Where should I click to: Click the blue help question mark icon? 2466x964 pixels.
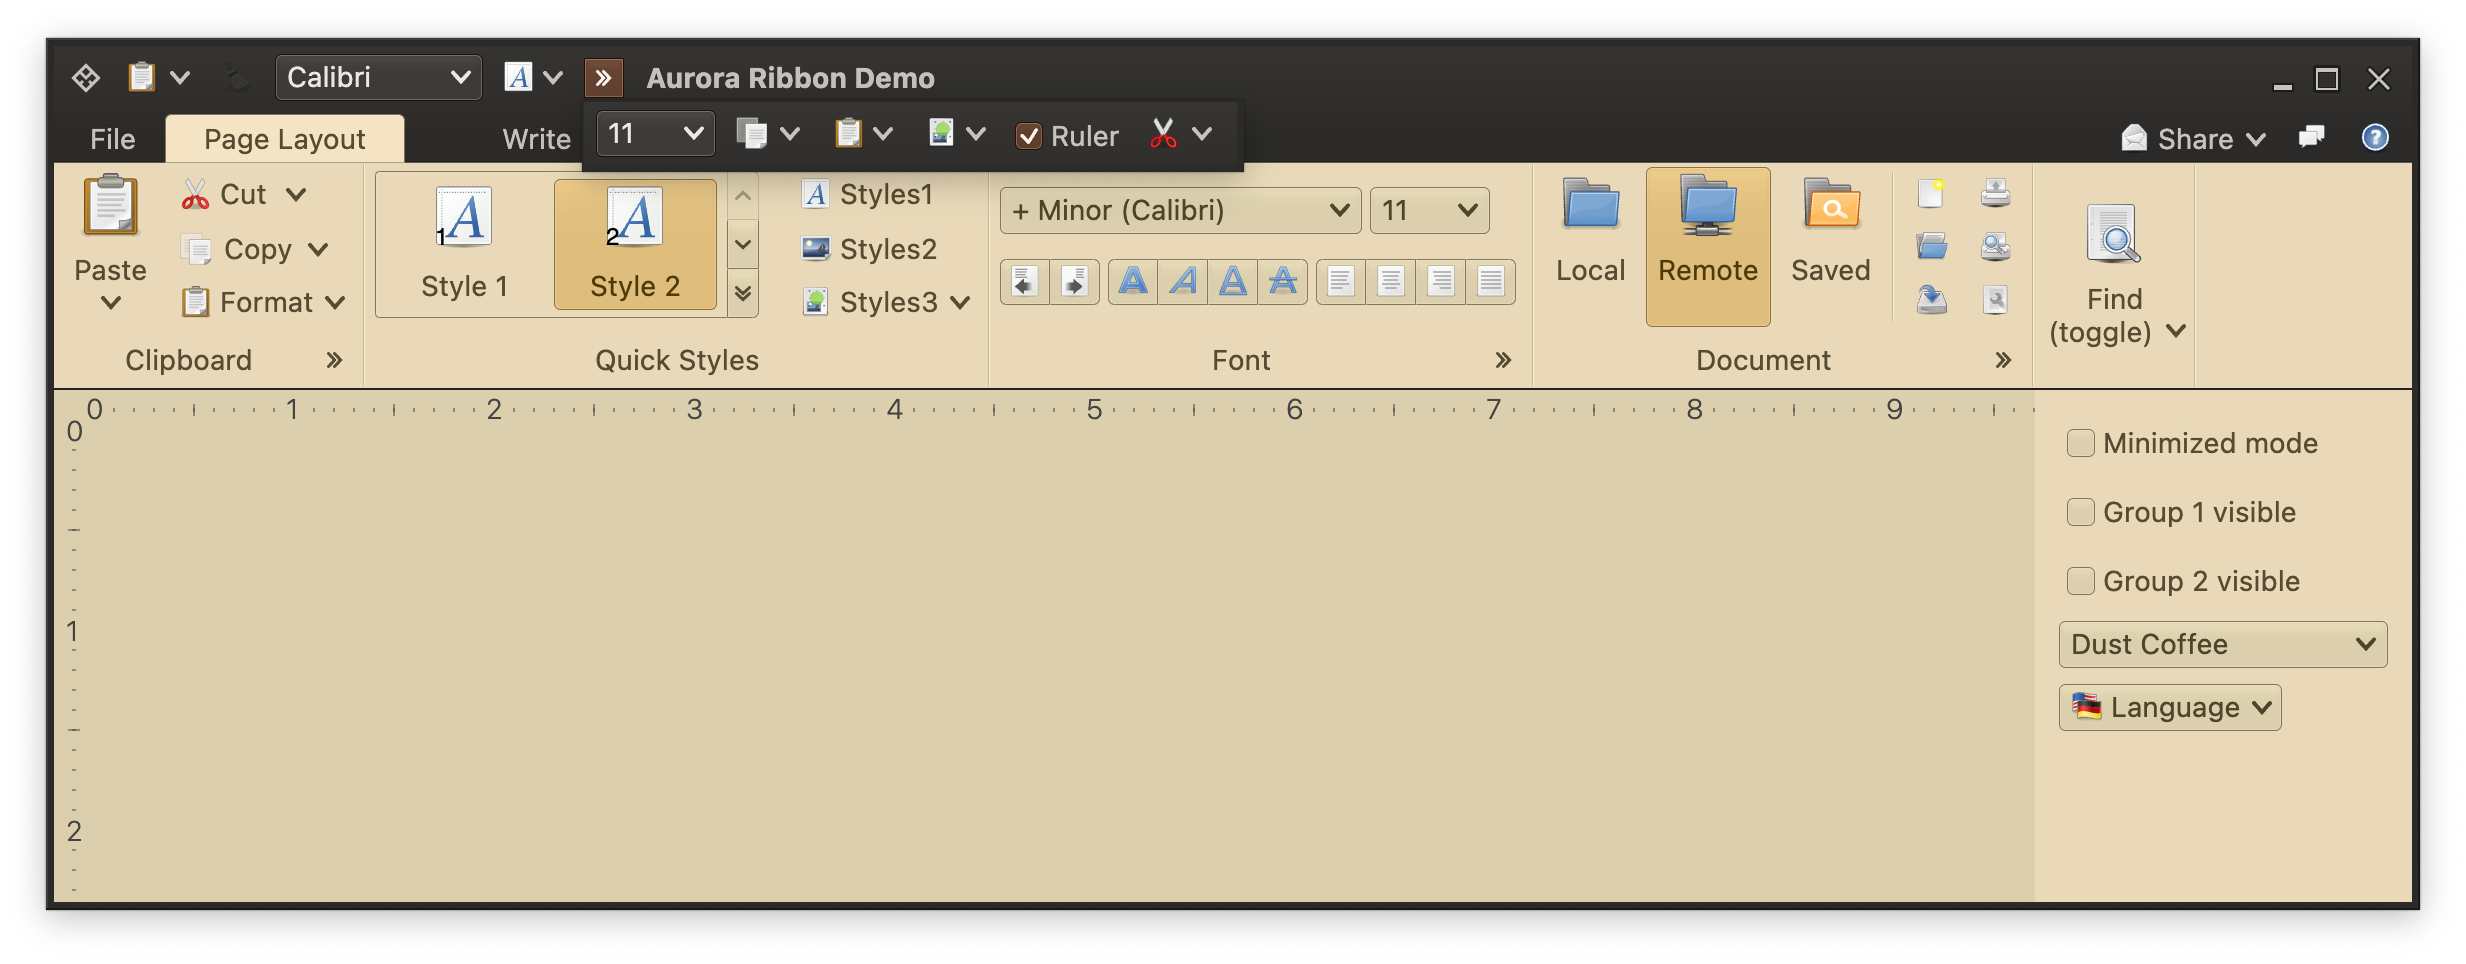[2375, 137]
